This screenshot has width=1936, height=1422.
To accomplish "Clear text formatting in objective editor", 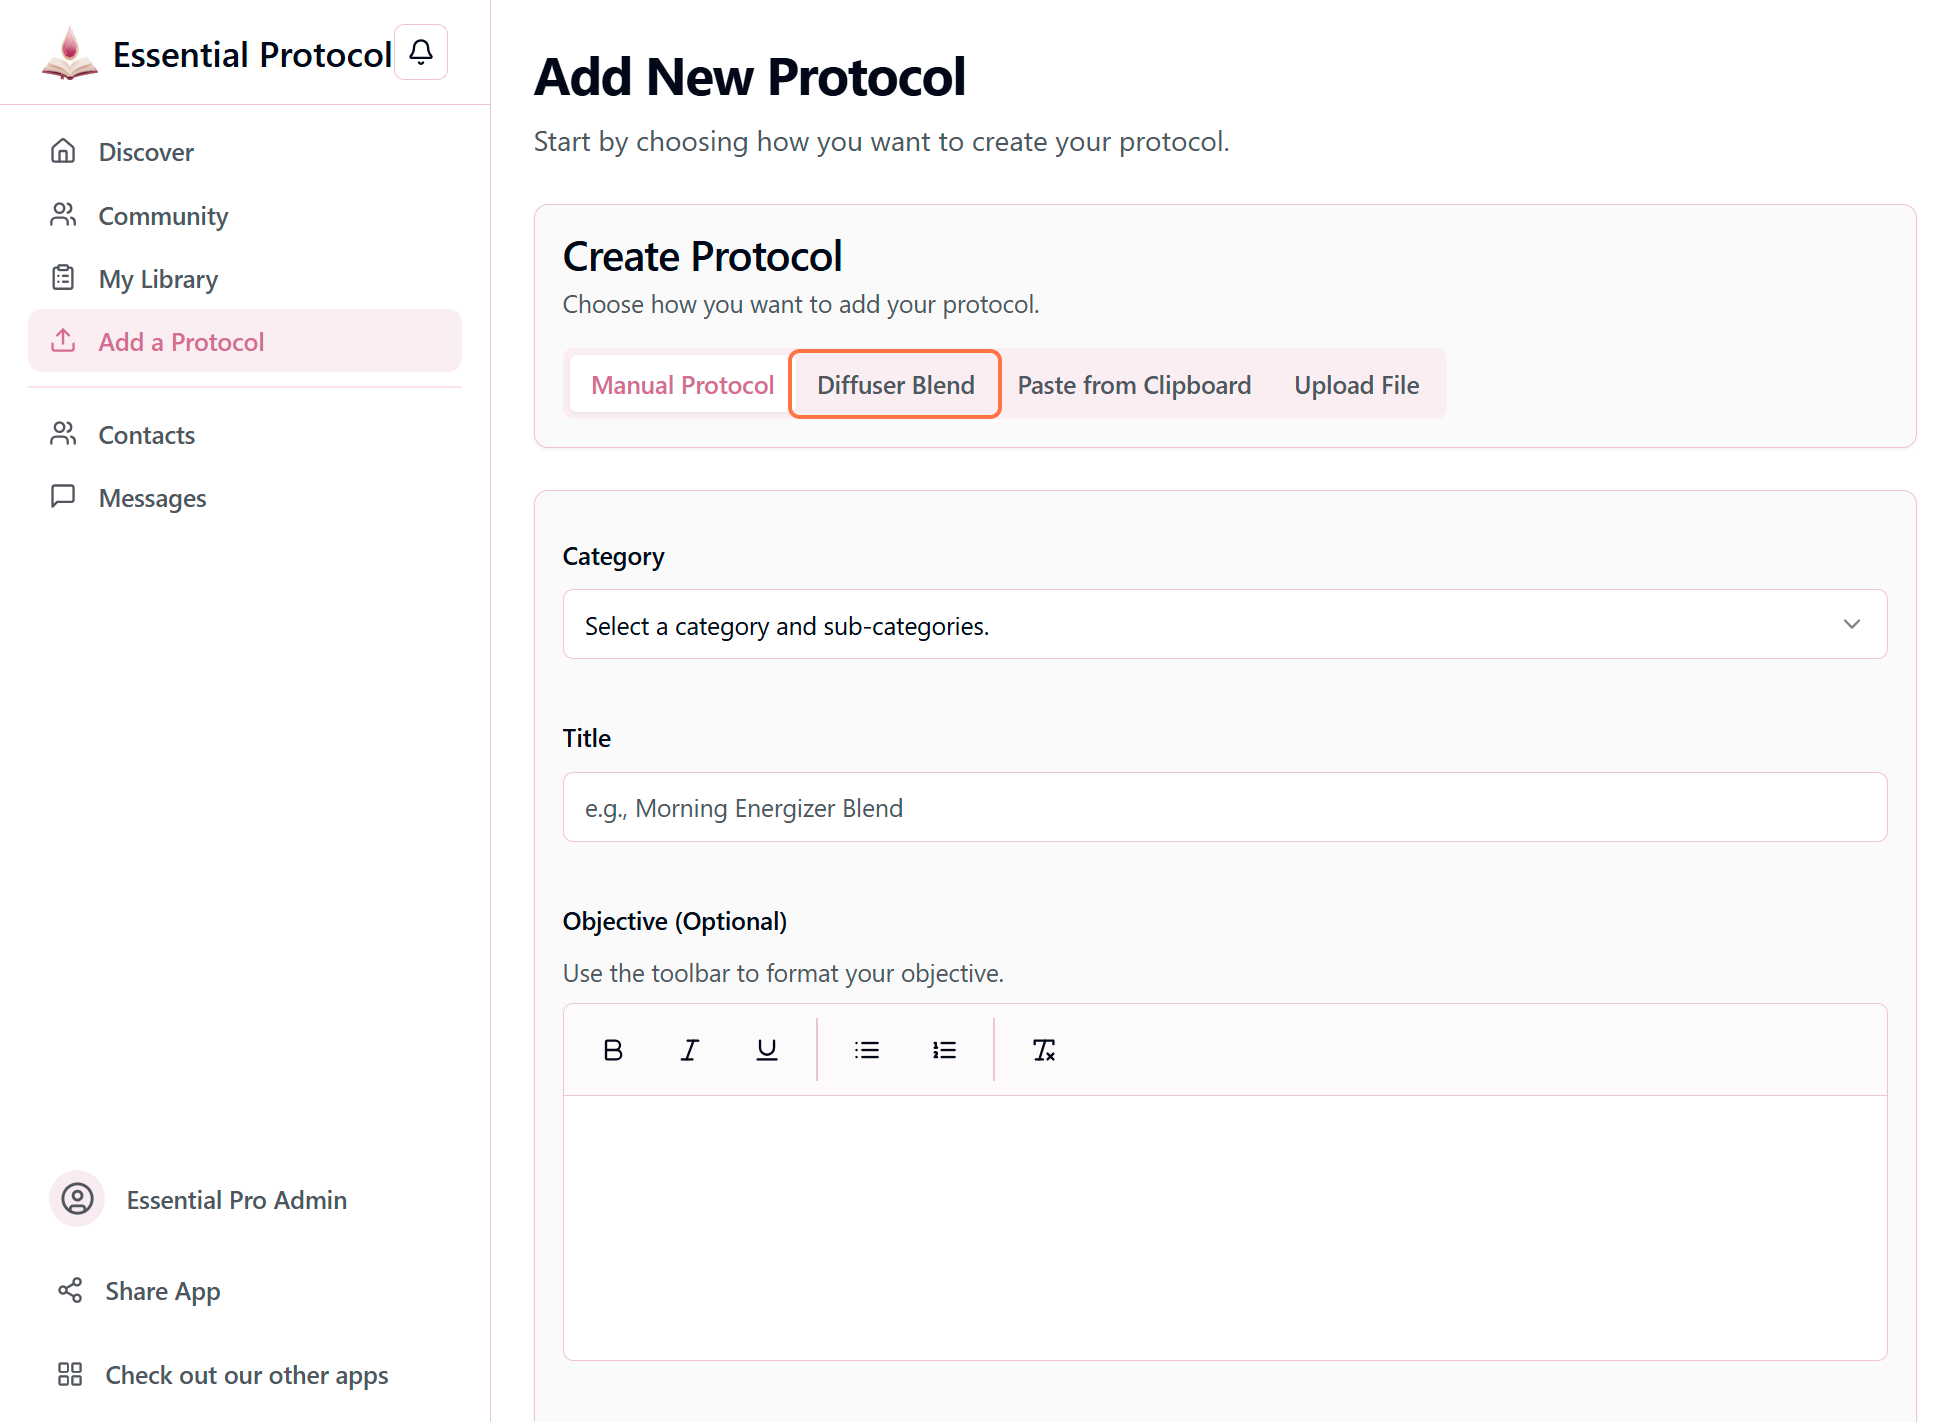I will (x=1043, y=1050).
